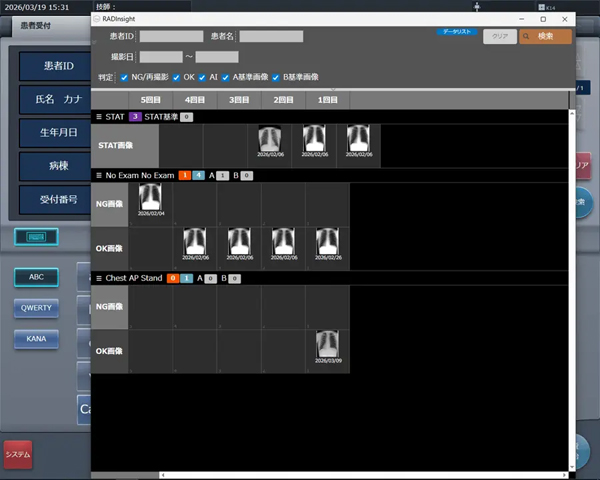Click the start date field for 撮影日
Viewport: 600px width, 480px height.
161,57
